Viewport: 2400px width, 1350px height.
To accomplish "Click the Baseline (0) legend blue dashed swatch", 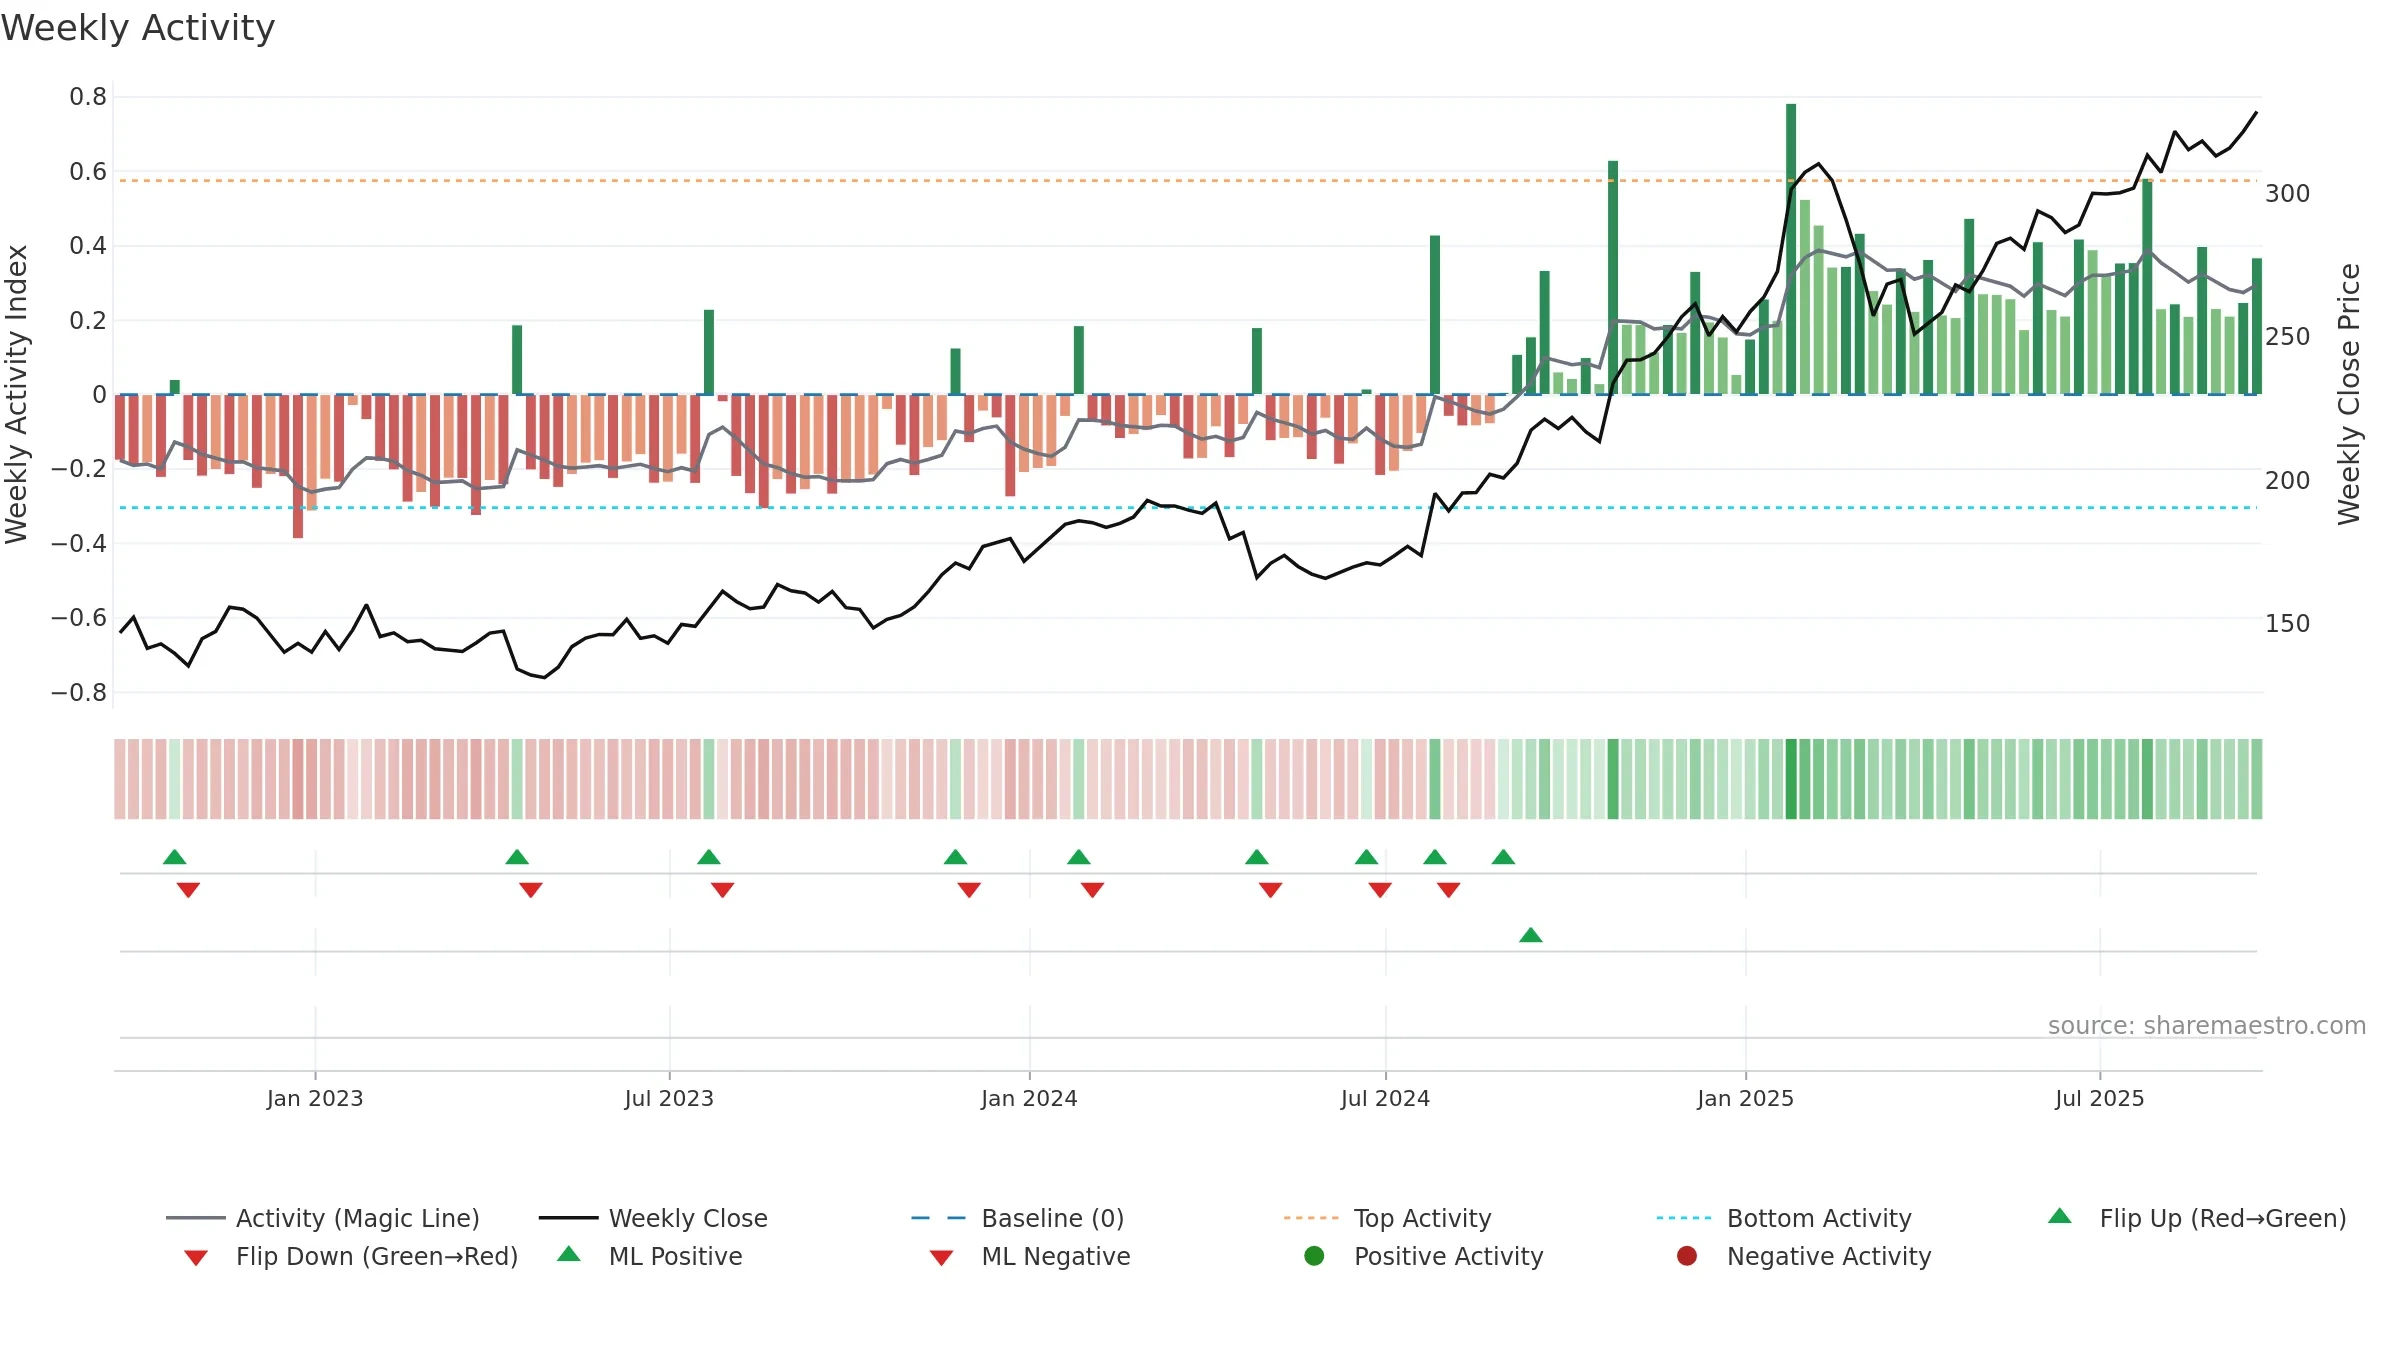I will tap(939, 1218).
